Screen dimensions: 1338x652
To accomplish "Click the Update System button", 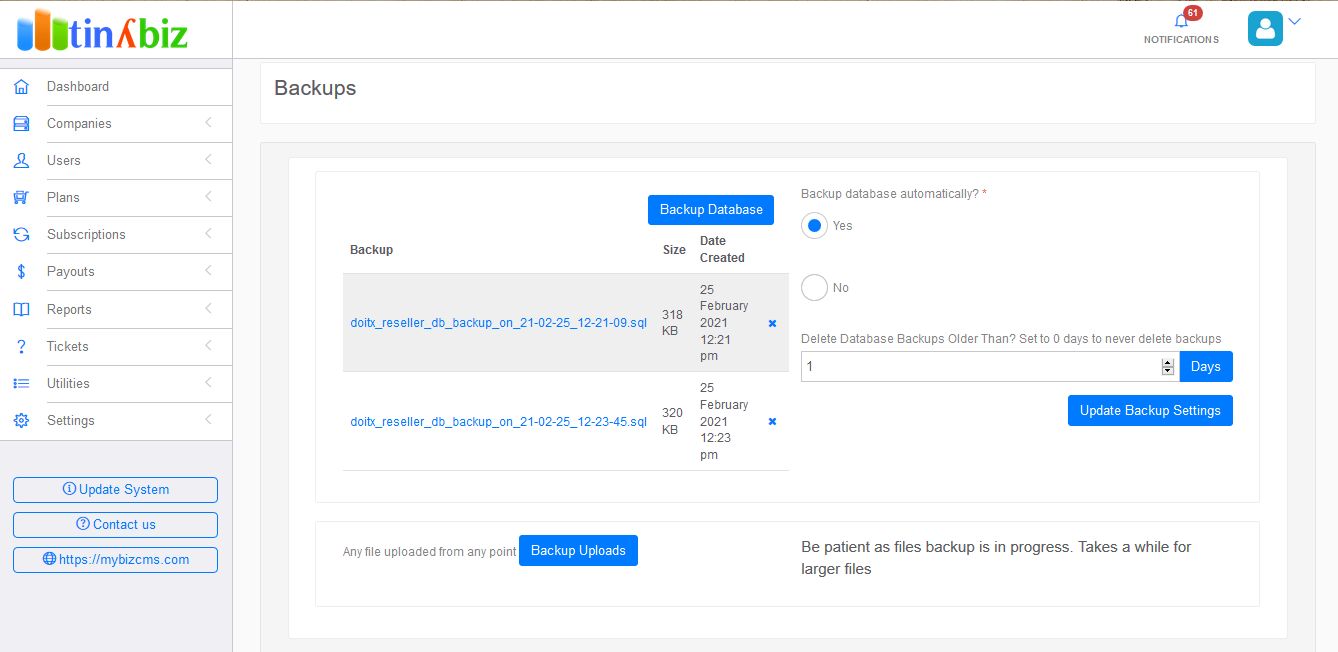I will tap(115, 490).
